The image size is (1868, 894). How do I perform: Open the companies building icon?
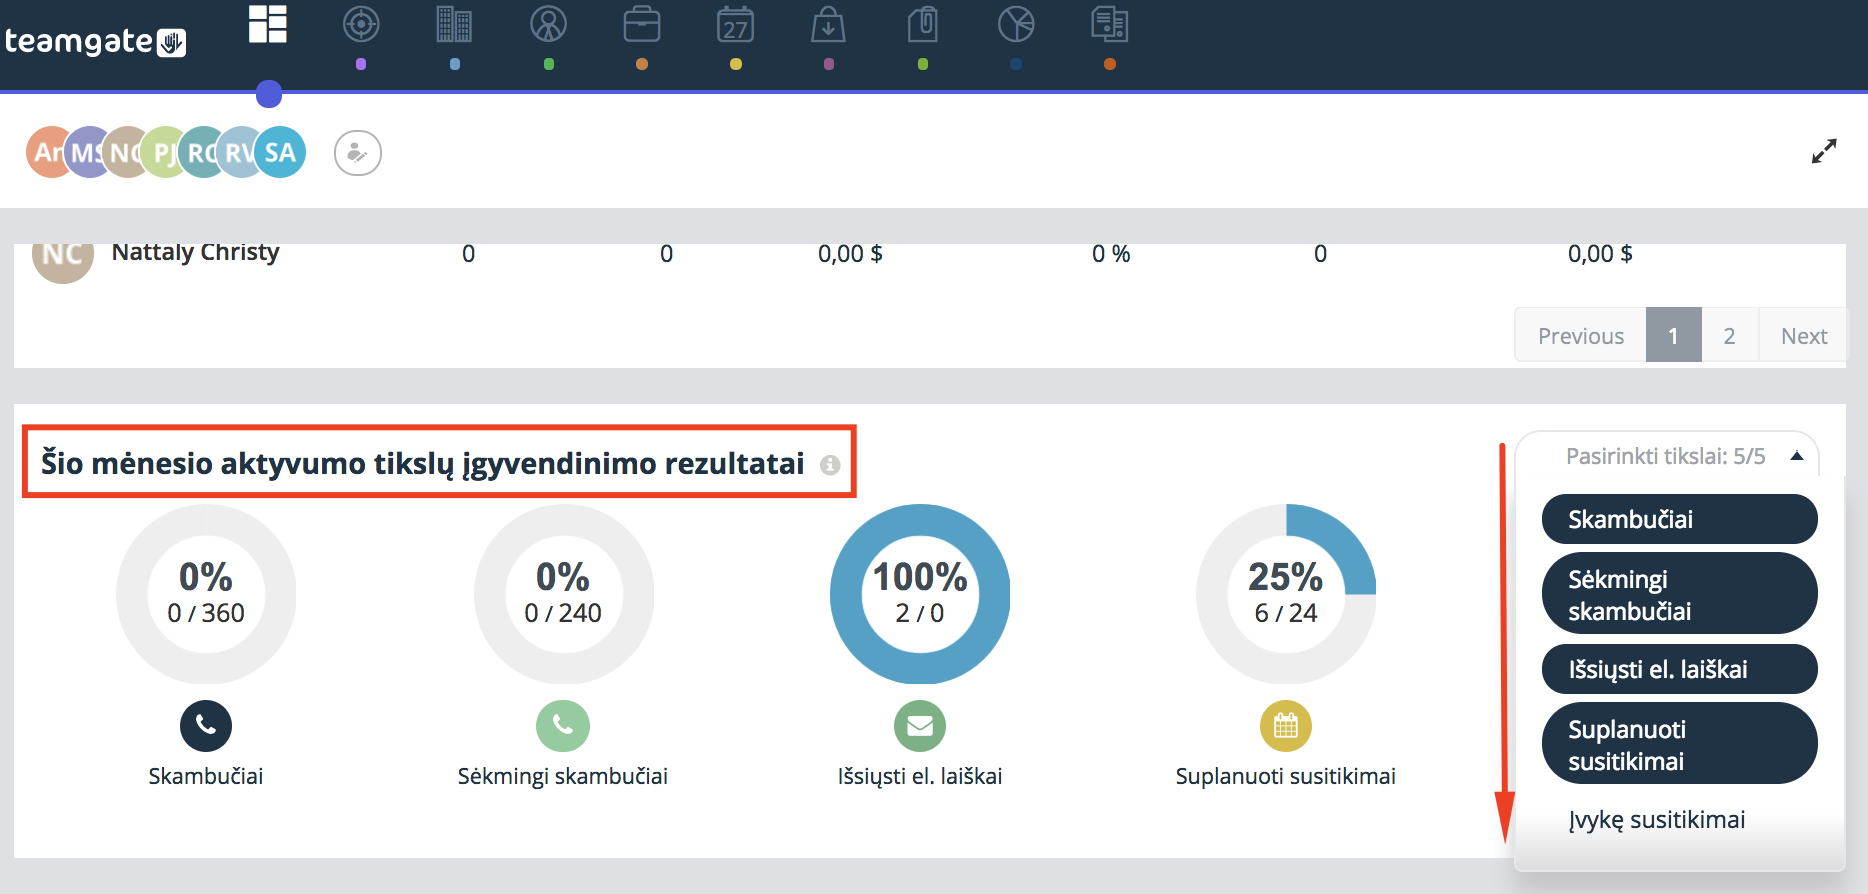(454, 24)
